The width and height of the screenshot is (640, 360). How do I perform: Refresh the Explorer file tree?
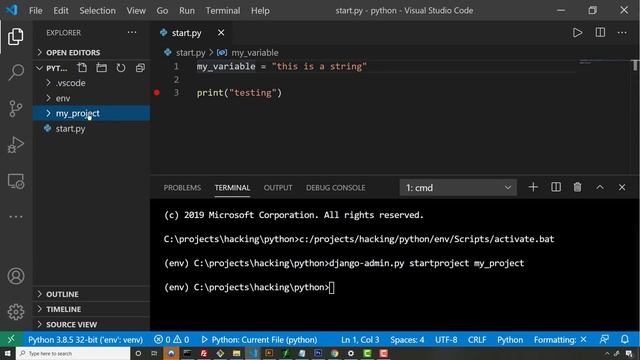coord(121,68)
